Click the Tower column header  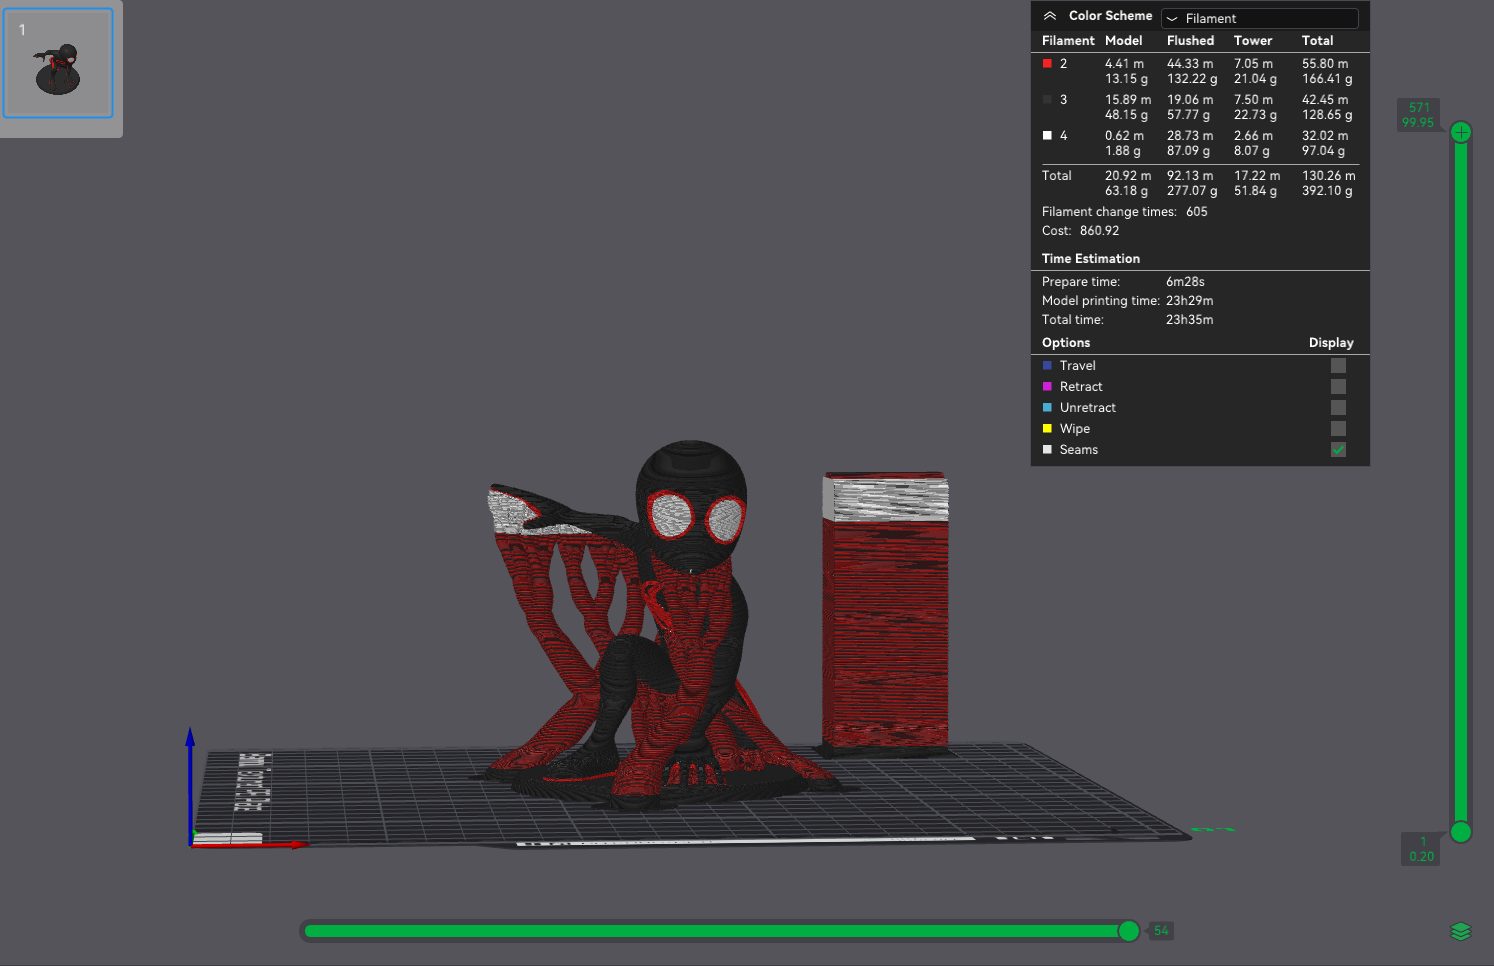pos(1253,41)
